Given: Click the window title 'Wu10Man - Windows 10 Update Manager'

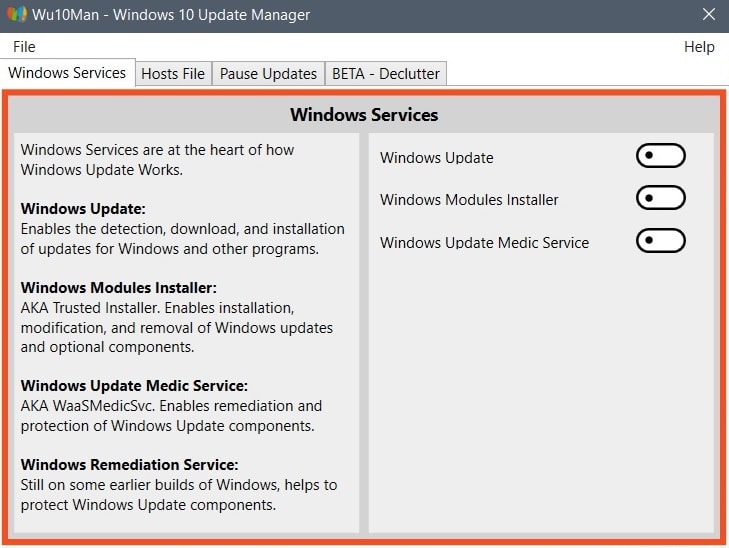Looking at the screenshot, I should [171, 15].
